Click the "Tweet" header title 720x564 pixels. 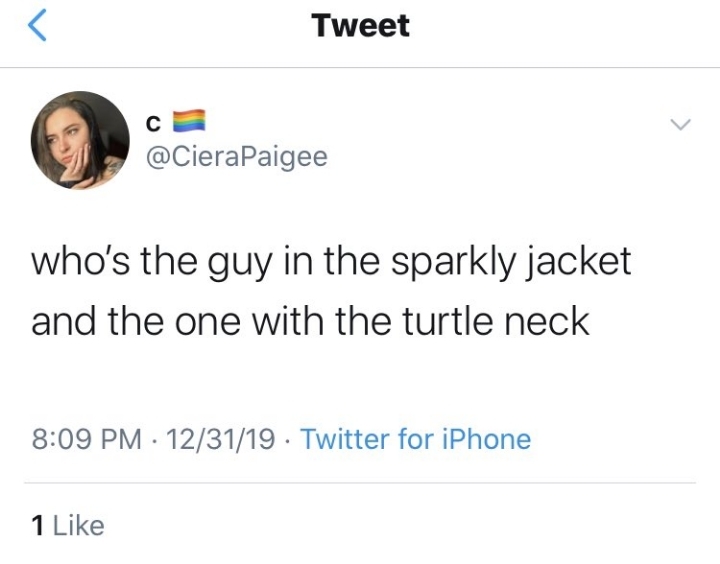[360, 26]
